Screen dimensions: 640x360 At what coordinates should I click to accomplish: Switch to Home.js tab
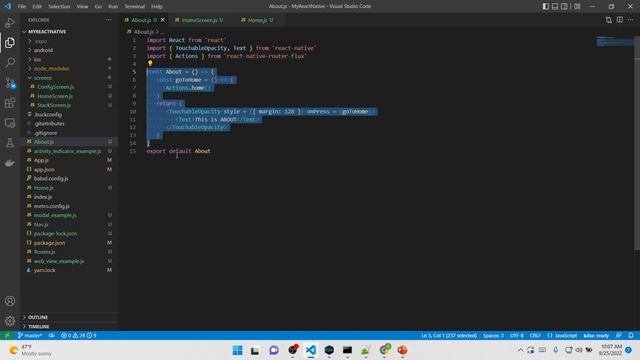pyautogui.click(x=257, y=20)
